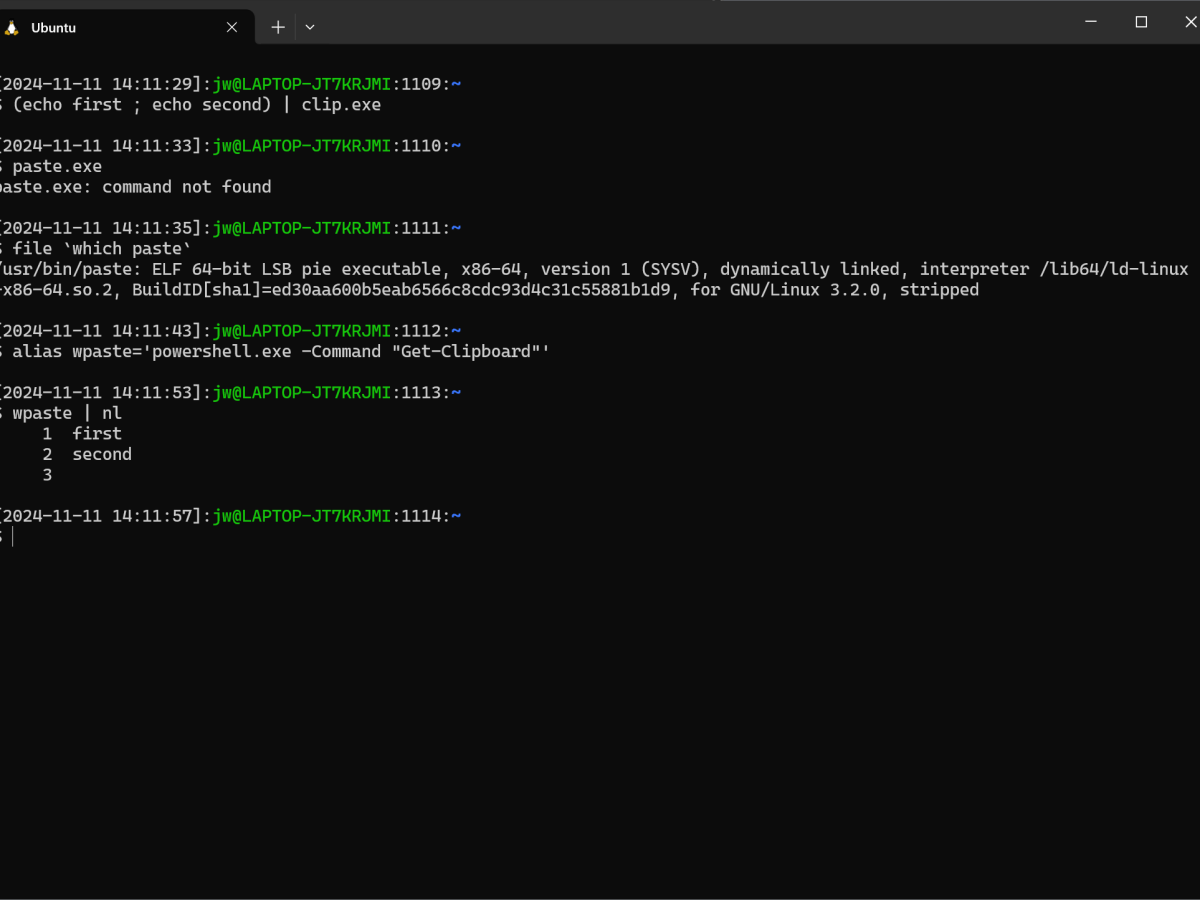Click the paste.exe command not found message

click(x=133, y=186)
